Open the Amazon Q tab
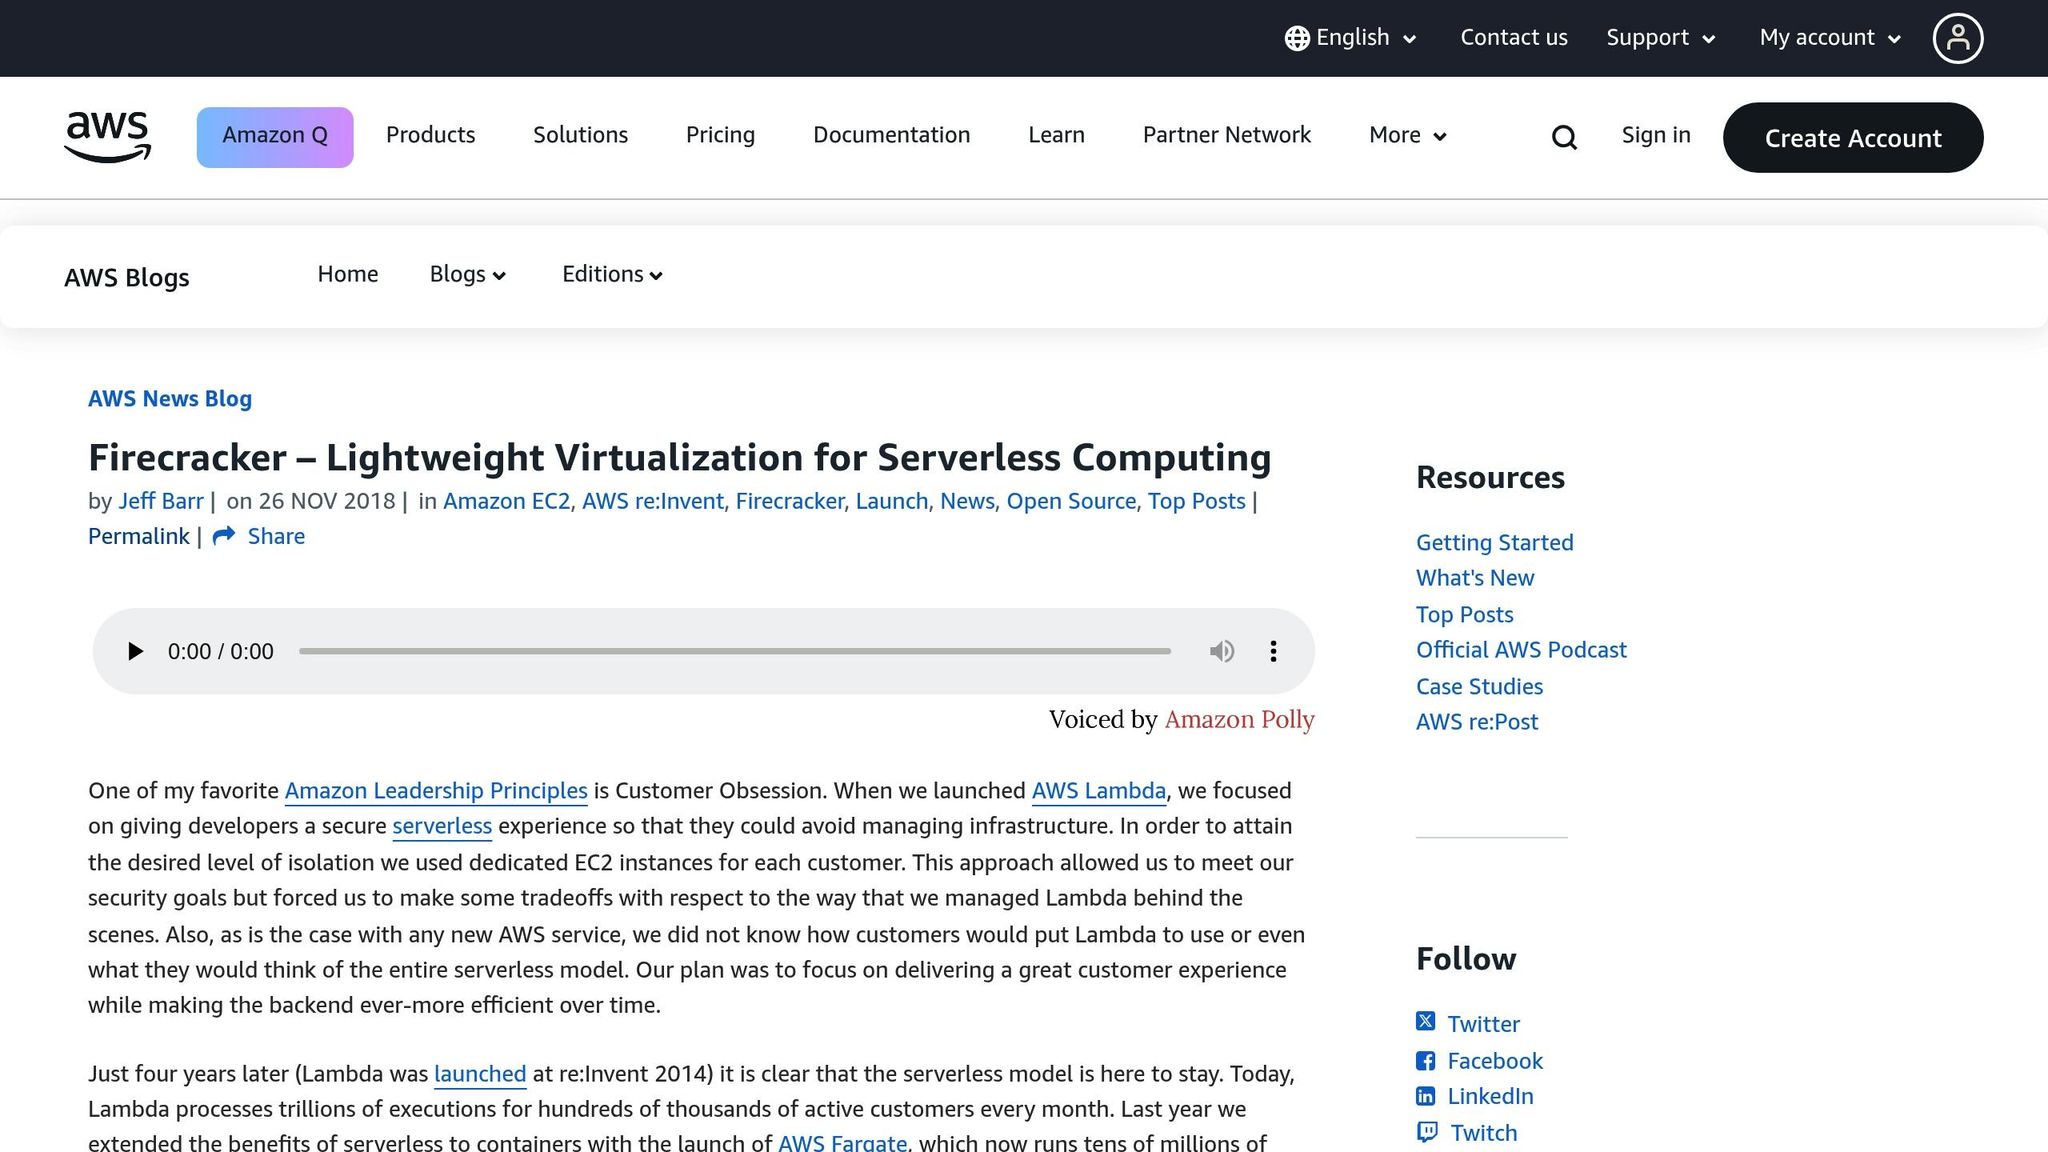Image resolution: width=2048 pixels, height=1152 pixels. click(x=275, y=137)
